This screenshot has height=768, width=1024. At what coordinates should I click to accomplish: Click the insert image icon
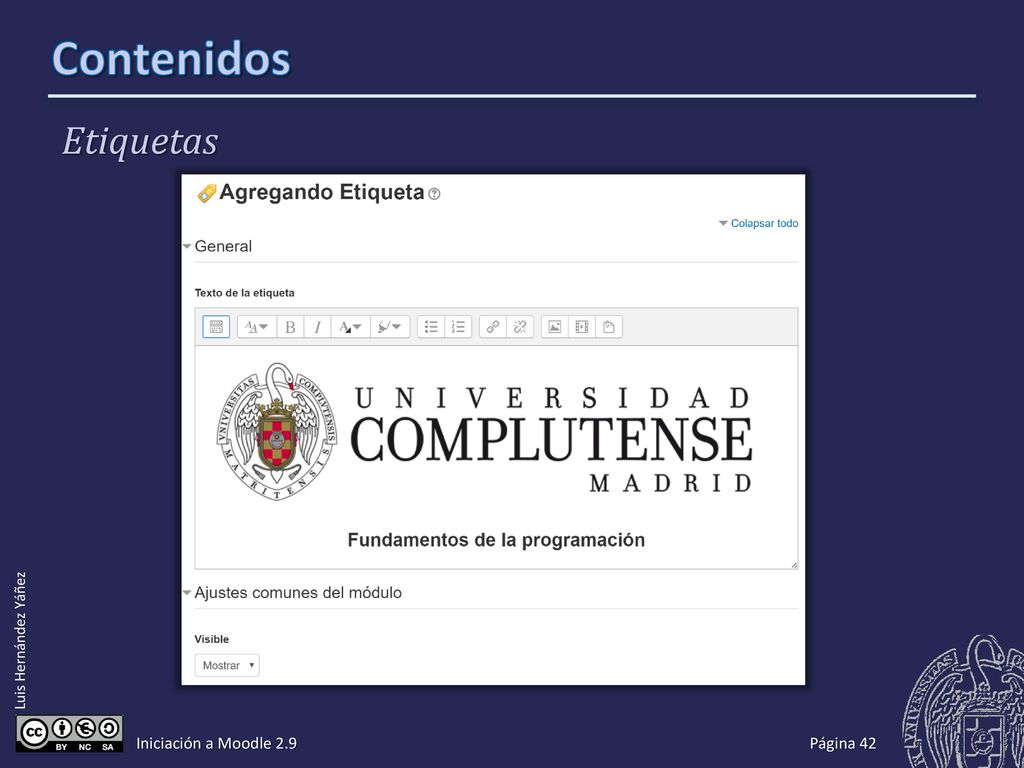pyautogui.click(x=554, y=327)
